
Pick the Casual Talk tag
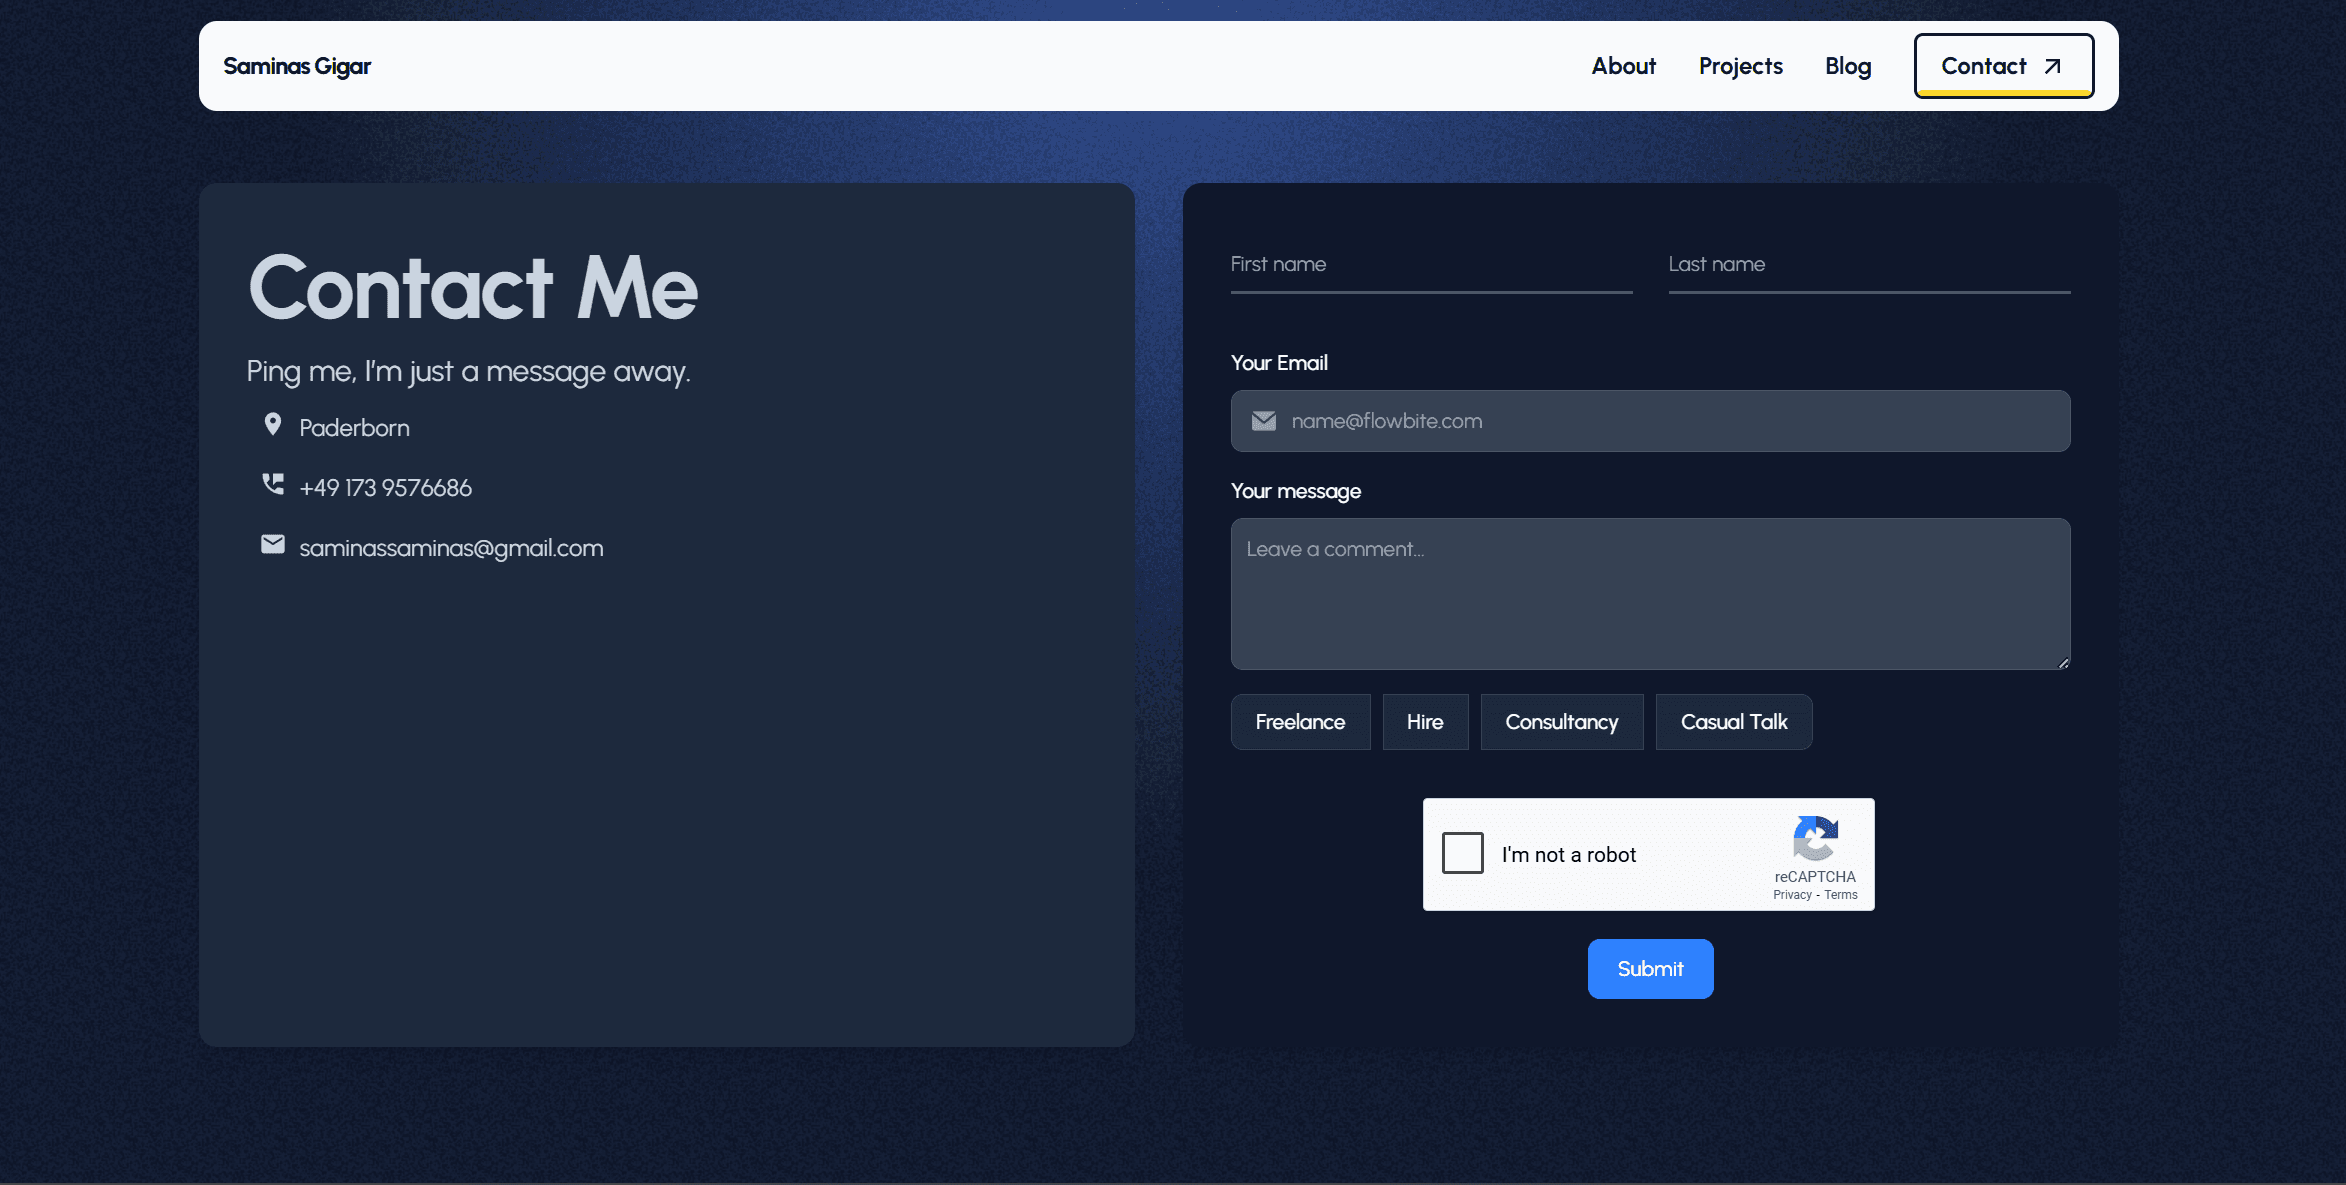[x=1733, y=722]
